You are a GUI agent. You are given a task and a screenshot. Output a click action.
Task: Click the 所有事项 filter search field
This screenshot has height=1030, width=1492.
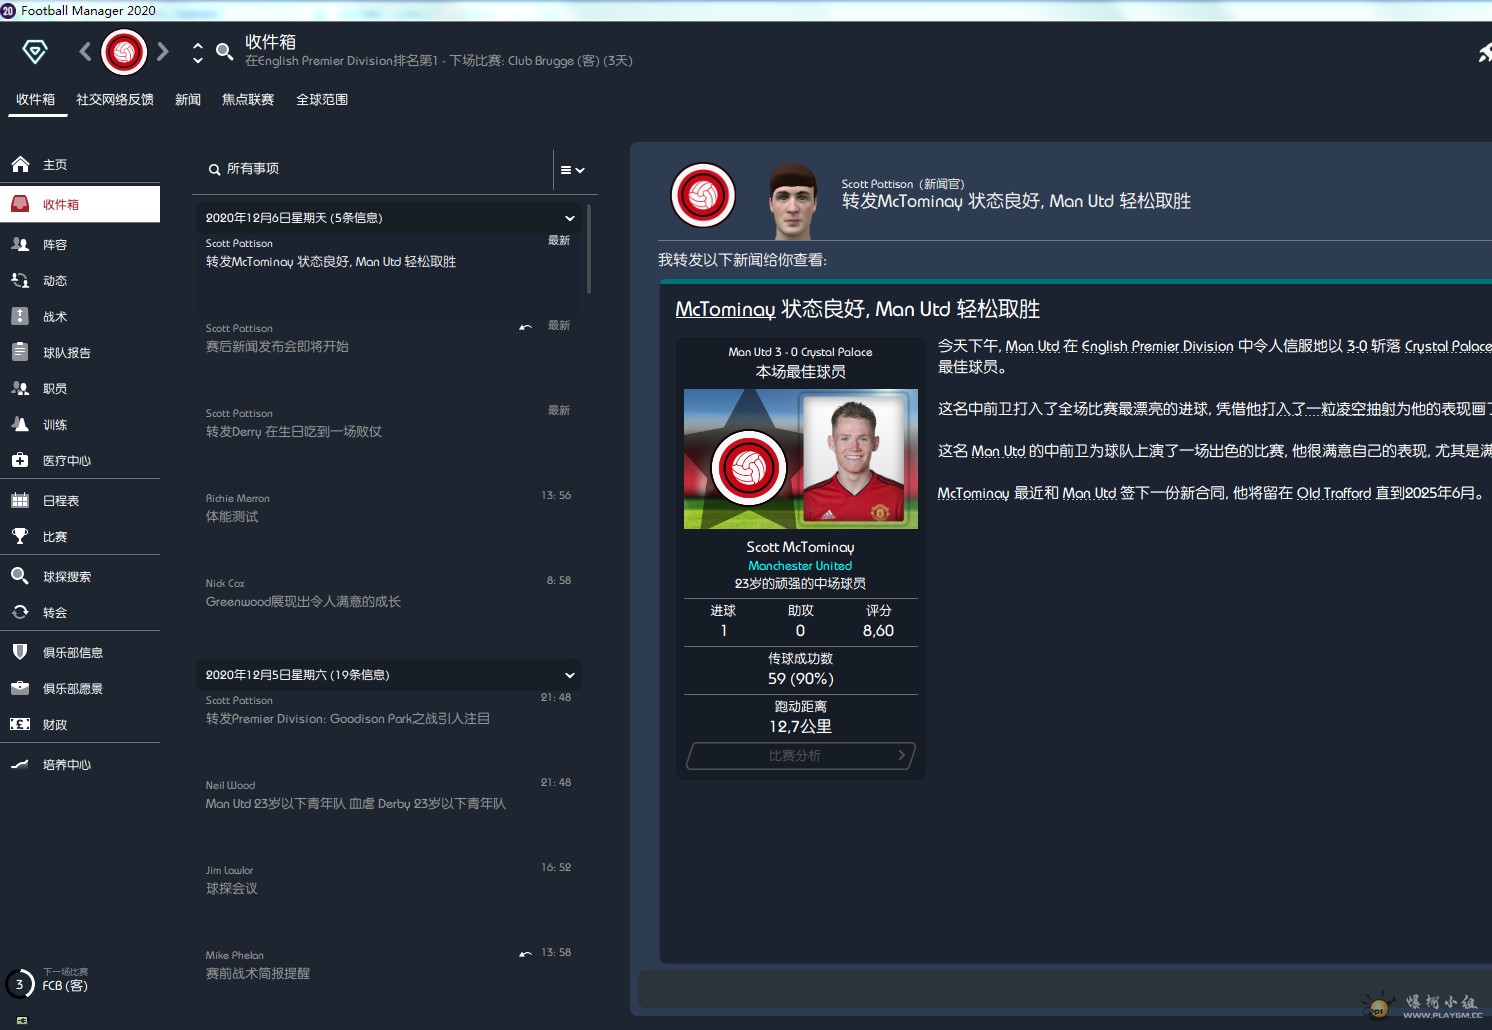click(372, 169)
